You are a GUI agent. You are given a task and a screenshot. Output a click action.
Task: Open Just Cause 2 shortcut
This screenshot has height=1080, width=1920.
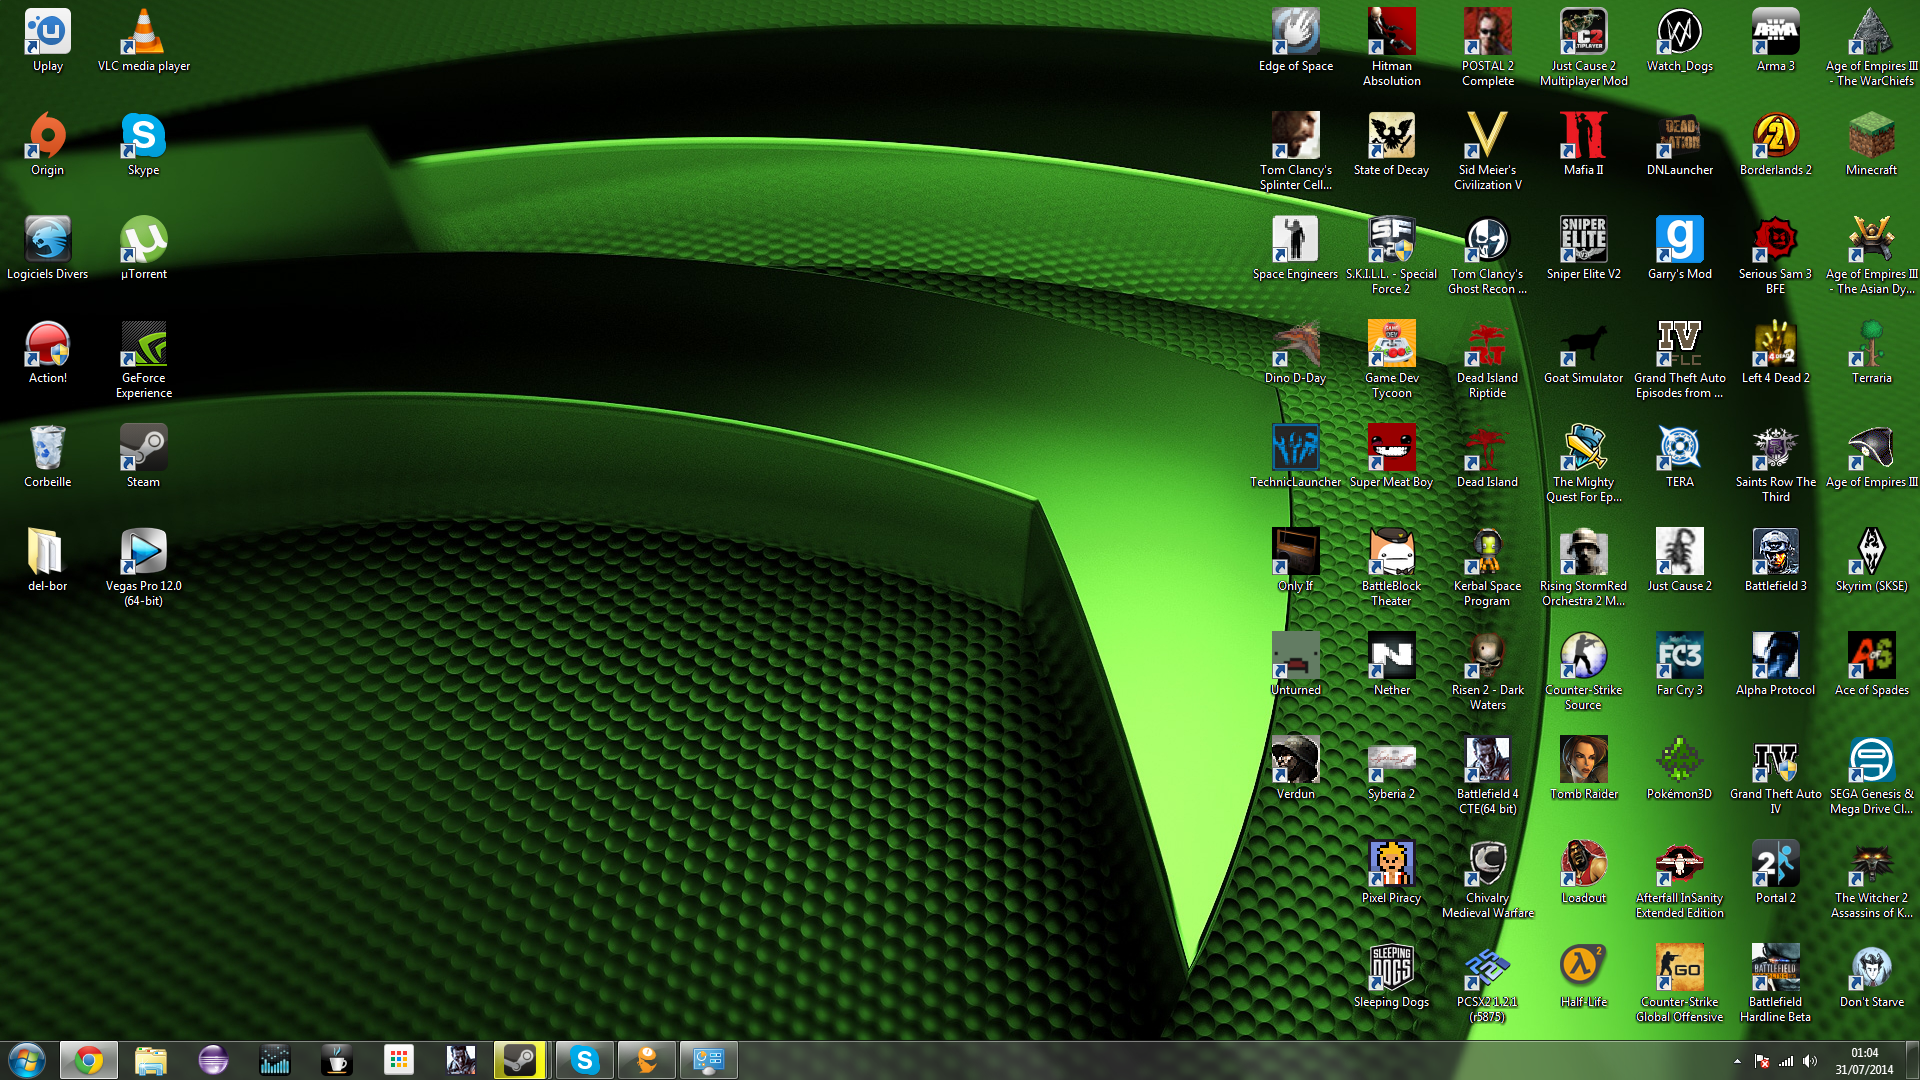(1679, 561)
